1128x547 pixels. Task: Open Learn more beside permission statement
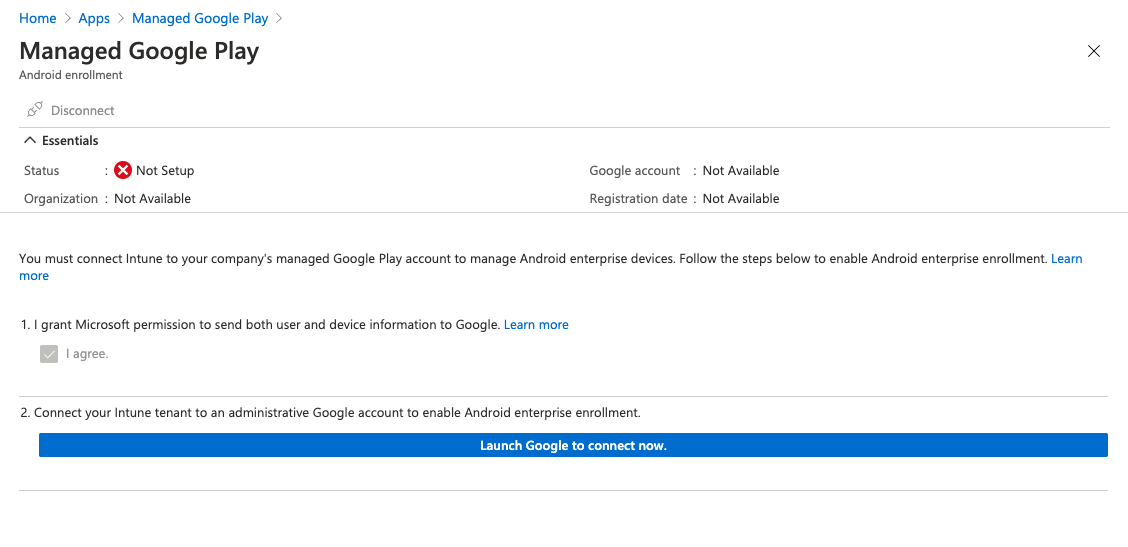(x=536, y=325)
